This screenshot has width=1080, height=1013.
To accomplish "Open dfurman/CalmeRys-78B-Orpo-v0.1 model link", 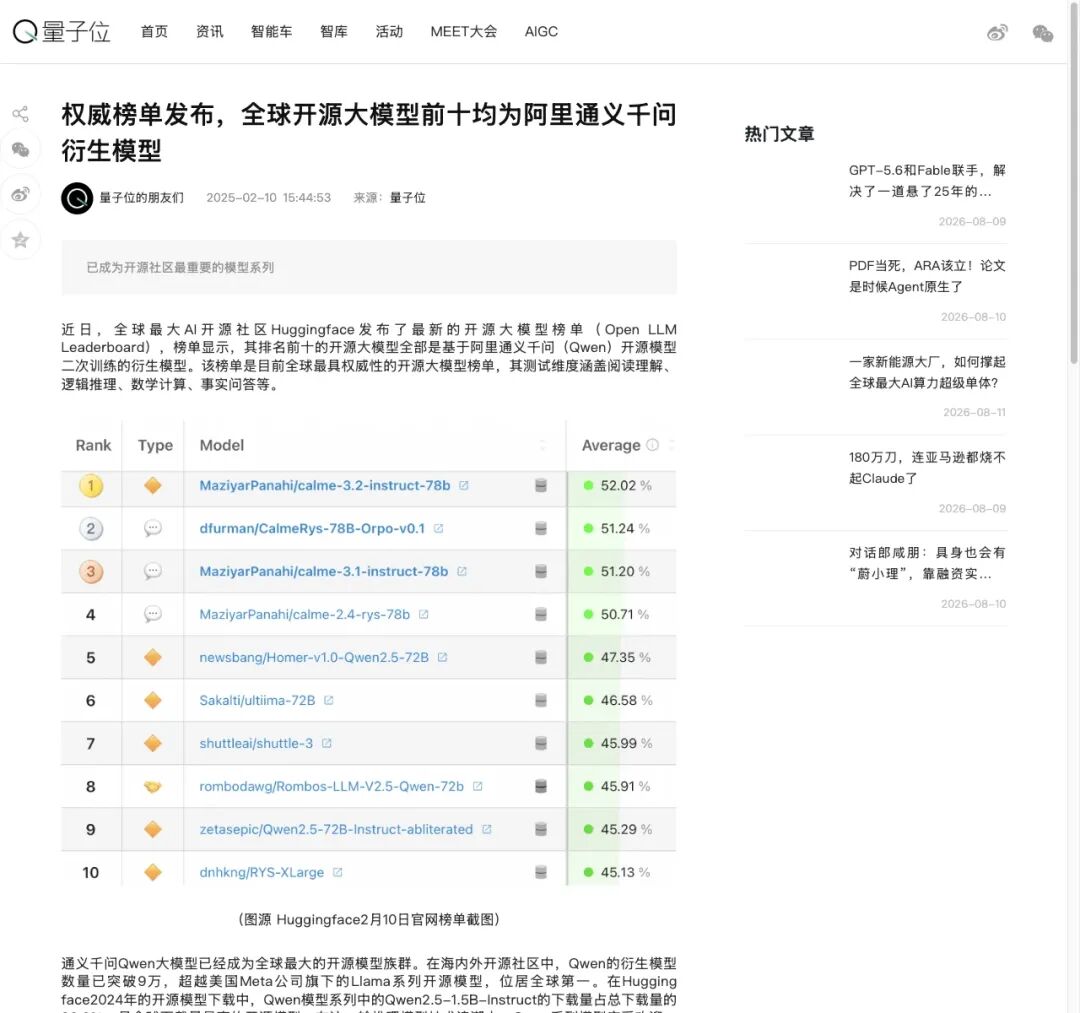I will [x=312, y=528].
